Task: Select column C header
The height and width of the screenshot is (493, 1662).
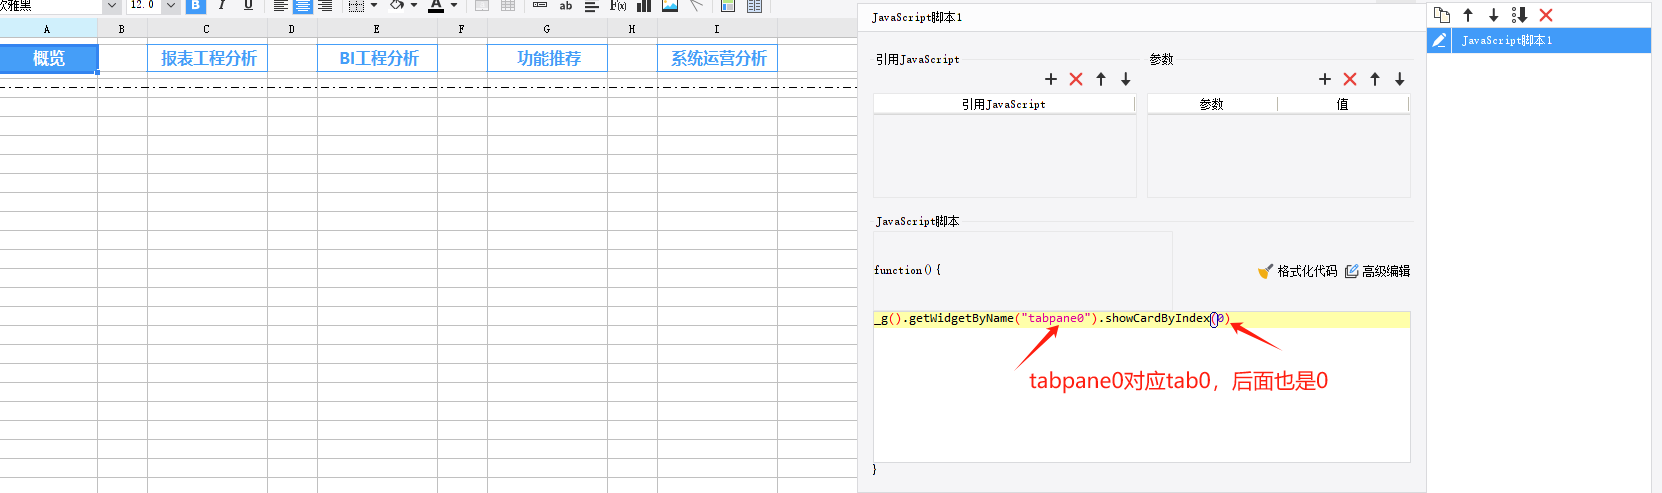Action: click(207, 29)
